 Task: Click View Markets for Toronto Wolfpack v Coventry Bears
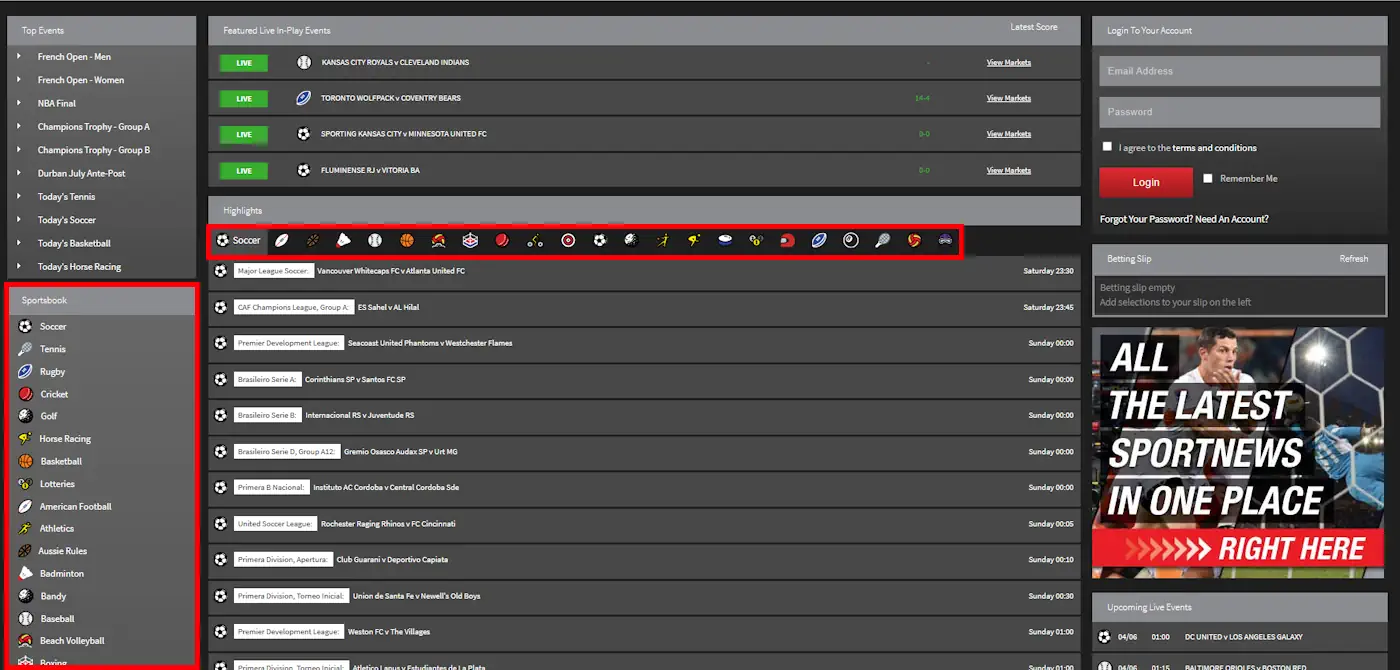click(1008, 98)
